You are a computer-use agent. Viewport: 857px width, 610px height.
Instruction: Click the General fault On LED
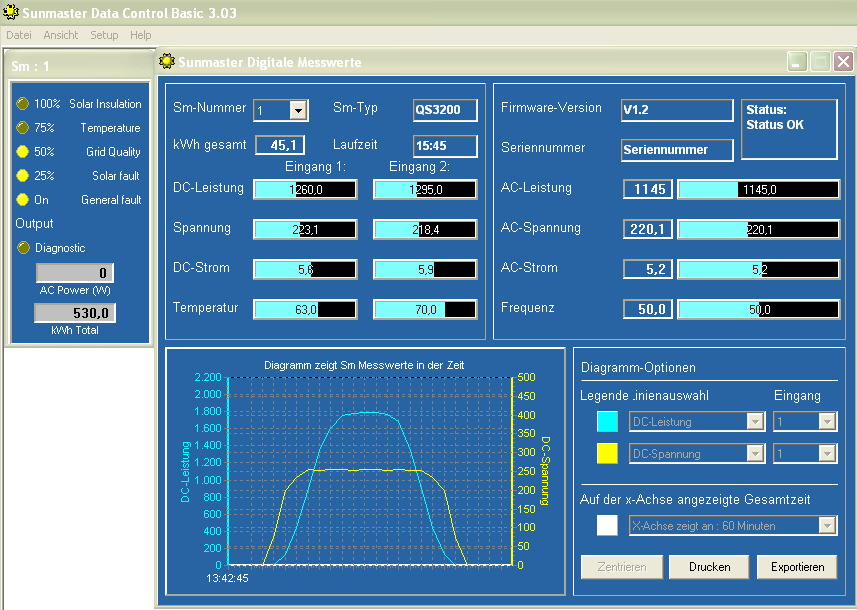point(22,200)
